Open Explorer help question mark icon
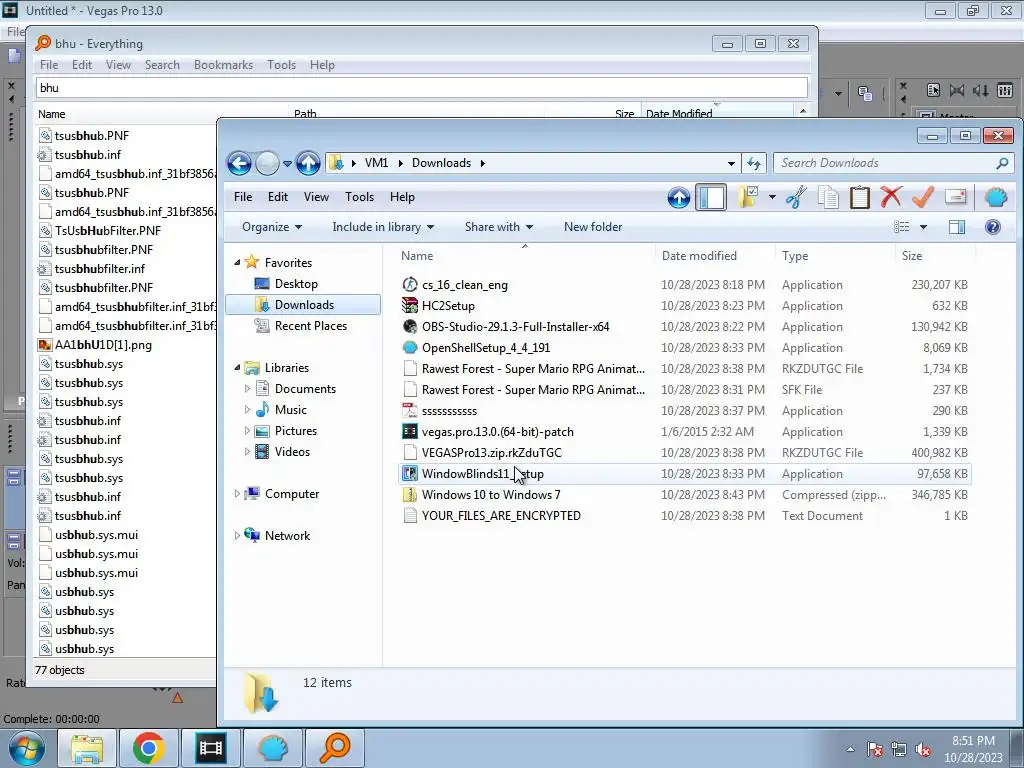The width and height of the screenshot is (1024, 768). coord(993,227)
